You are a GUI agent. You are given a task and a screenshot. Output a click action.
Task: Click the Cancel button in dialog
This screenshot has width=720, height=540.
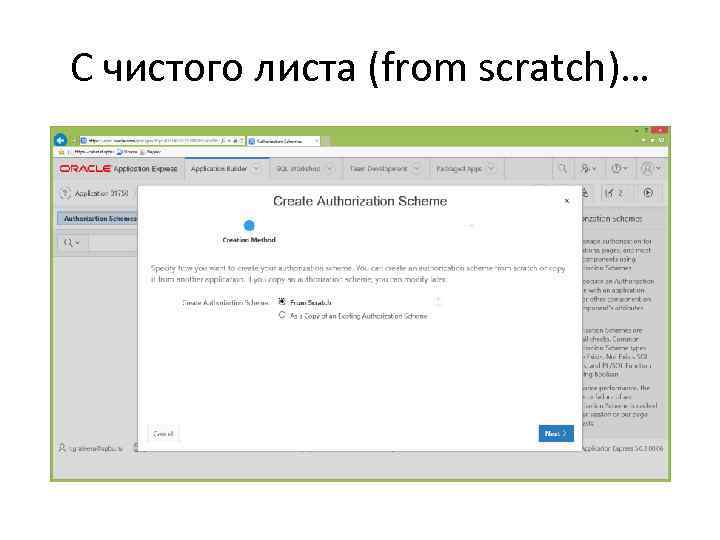pyautogui.click(x=163, y=434)
